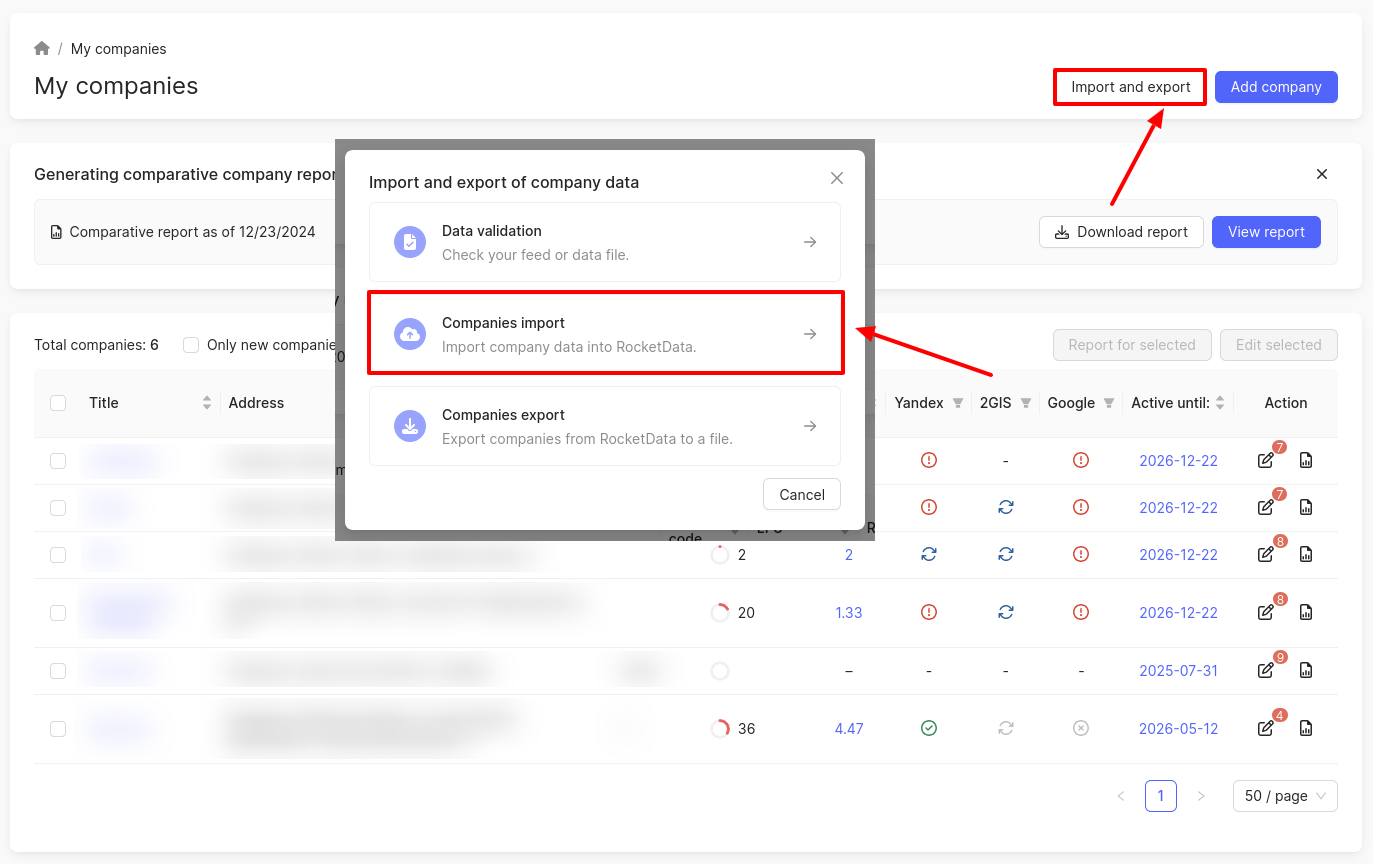Close the Import and export dialog

pyautogui.click(x=837, y=178)
